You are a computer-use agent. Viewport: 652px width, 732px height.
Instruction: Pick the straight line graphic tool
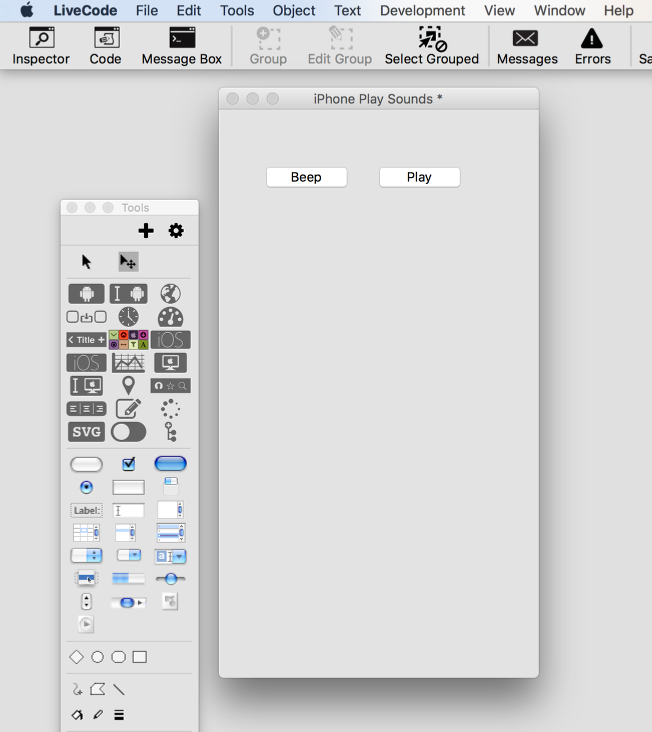(x=119, y=689)
